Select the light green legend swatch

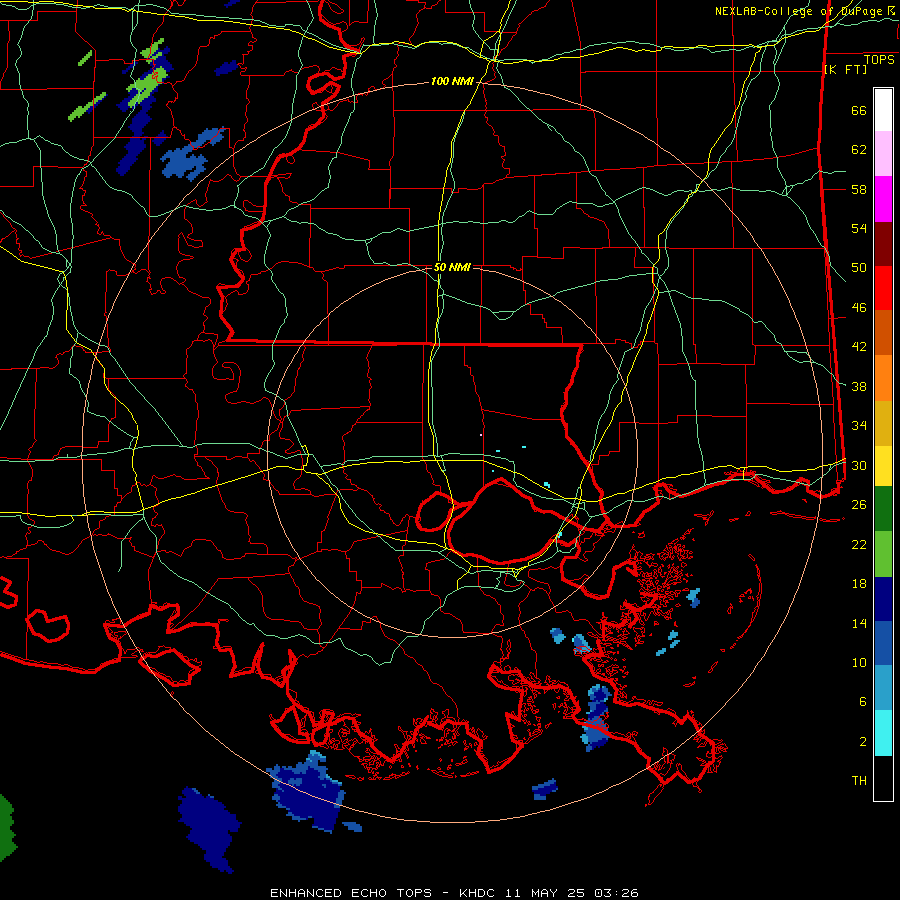tap(883, 554)
